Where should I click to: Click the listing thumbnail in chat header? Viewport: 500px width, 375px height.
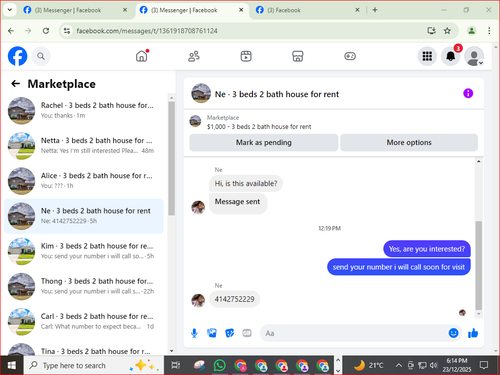pyautogui.click(x=201, y=93)
